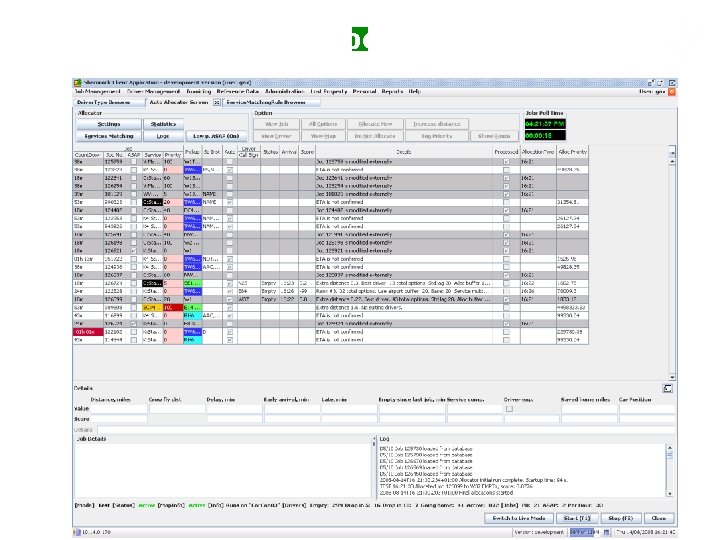720x540 pixels.
Task: Click the Show Route button
Action: tap(494, 136)
